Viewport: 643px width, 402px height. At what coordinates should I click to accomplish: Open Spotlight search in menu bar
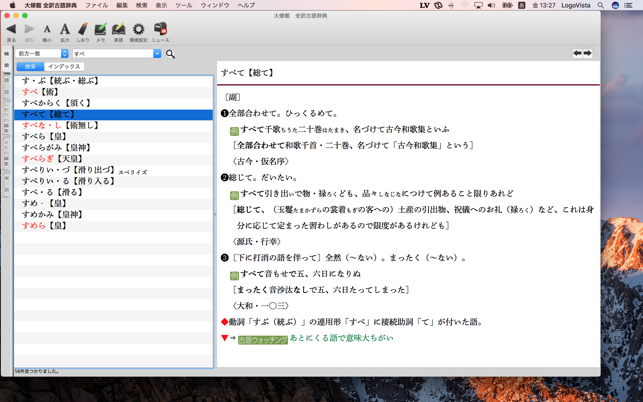pos(601,5)
